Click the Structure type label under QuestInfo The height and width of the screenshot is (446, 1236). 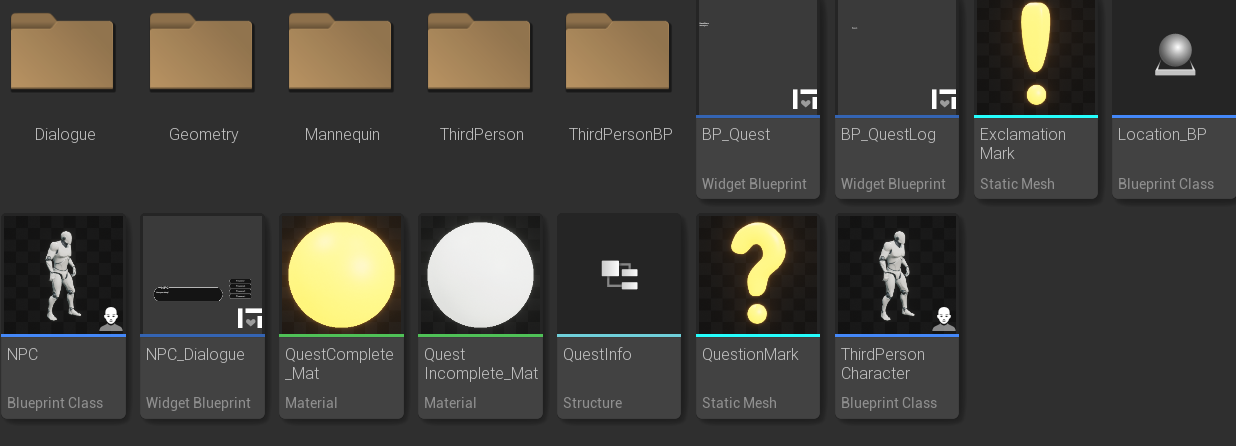pos(592,404)
